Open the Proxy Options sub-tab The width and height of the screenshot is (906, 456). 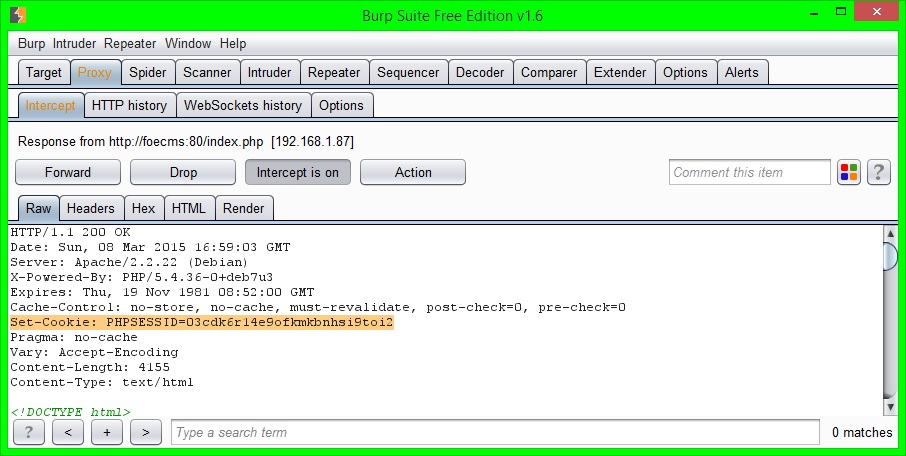click(x=341, y=106)
